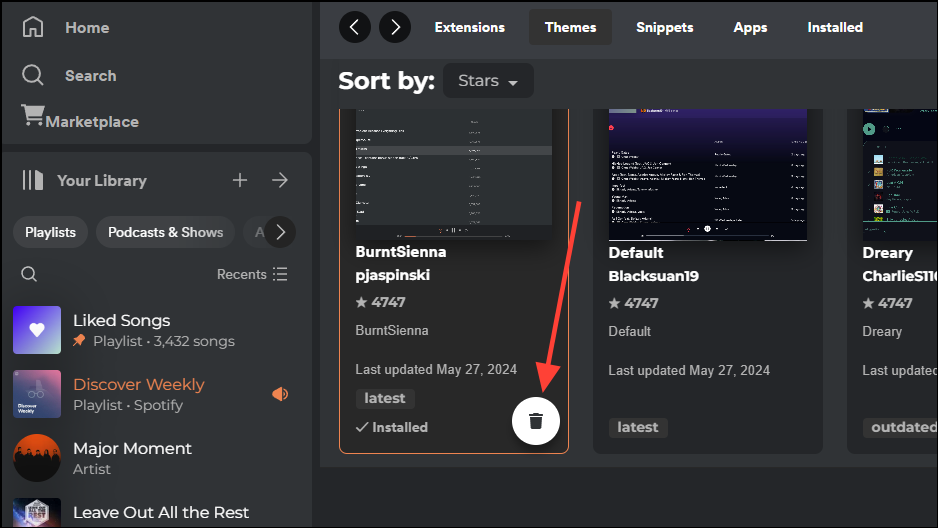This screenshot has height=528, width=938.
Task: Open the Liked Songs playlist cover
Action: point(37,330)
